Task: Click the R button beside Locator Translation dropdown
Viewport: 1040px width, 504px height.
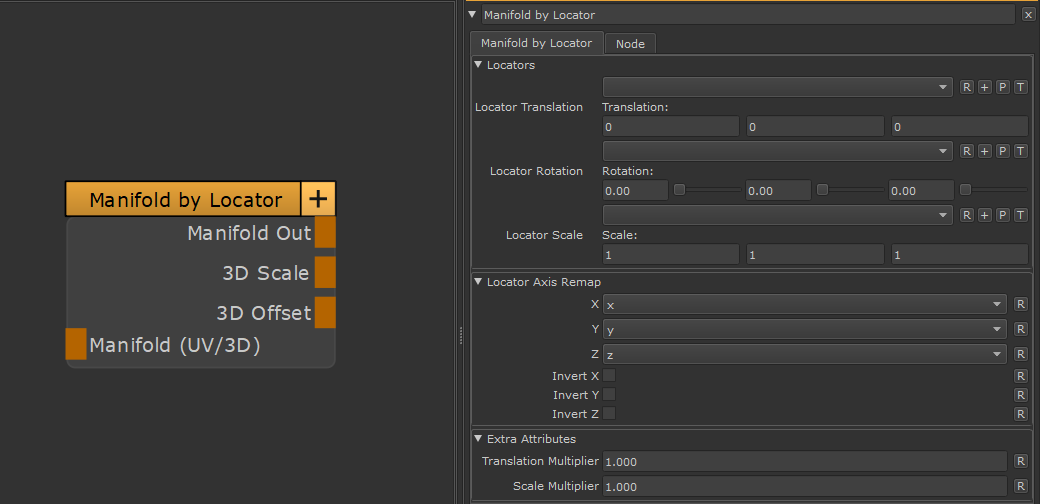Action: click(967, 88)
